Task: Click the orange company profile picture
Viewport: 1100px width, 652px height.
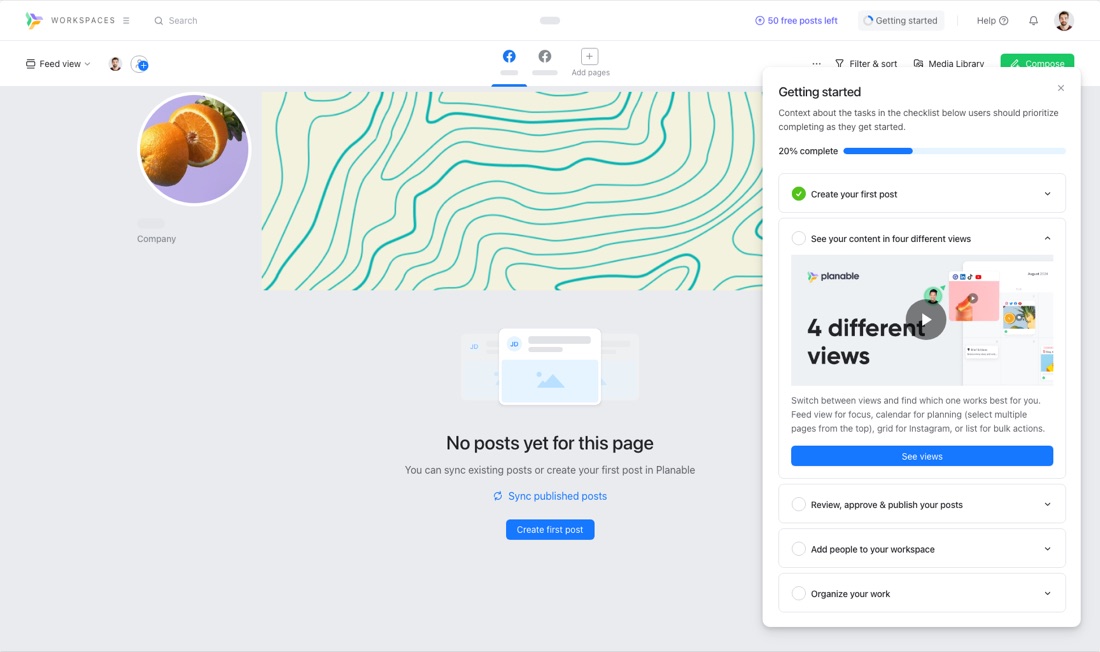Action: click(x=194, y=149)
